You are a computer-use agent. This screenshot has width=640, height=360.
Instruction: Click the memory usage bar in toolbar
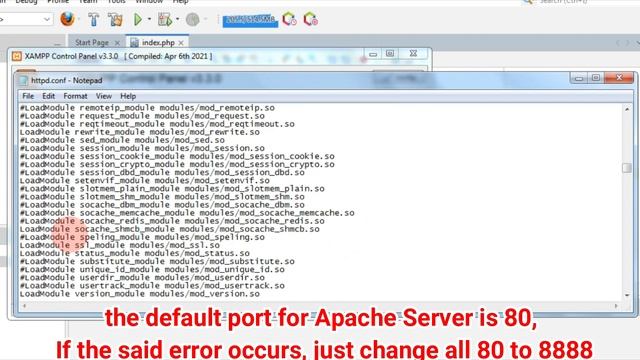coord(250,20)
